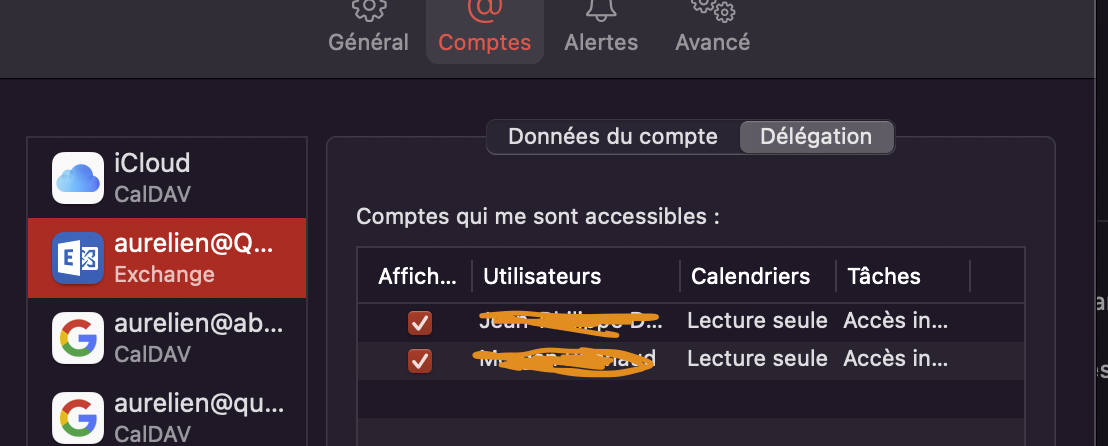Open first delegate's Accès in… tasks permission
Screen dimensions: 1108x446
[x=895, y=321]
